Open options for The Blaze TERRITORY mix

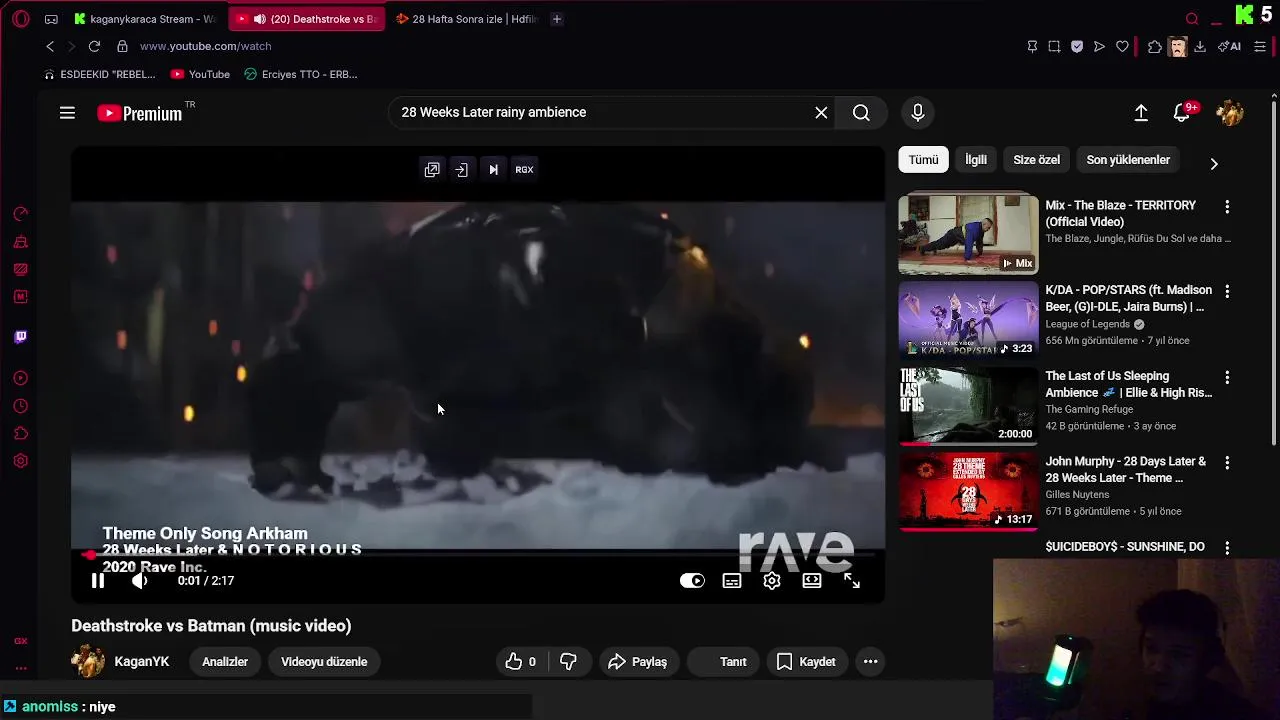coord(1227,207)
